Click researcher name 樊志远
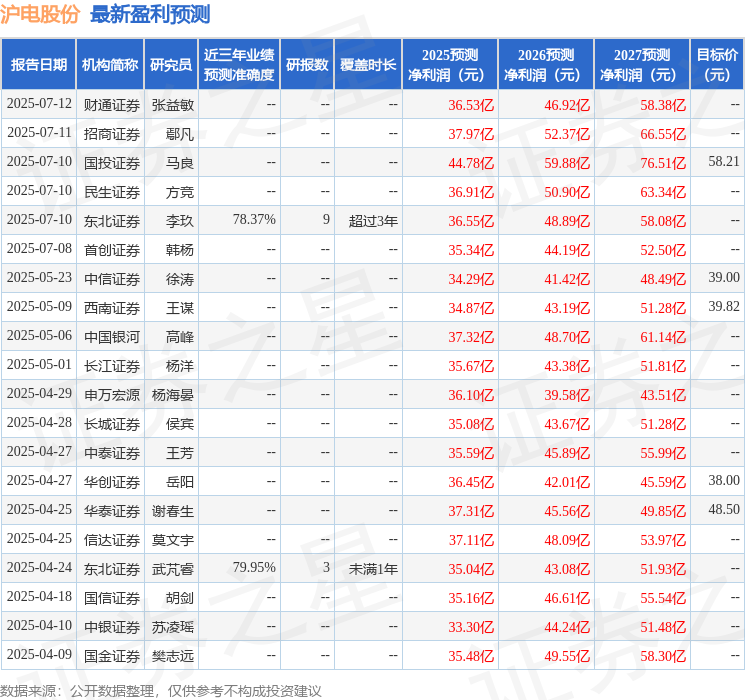Screen dimensions: 745x700 (173, 656)
